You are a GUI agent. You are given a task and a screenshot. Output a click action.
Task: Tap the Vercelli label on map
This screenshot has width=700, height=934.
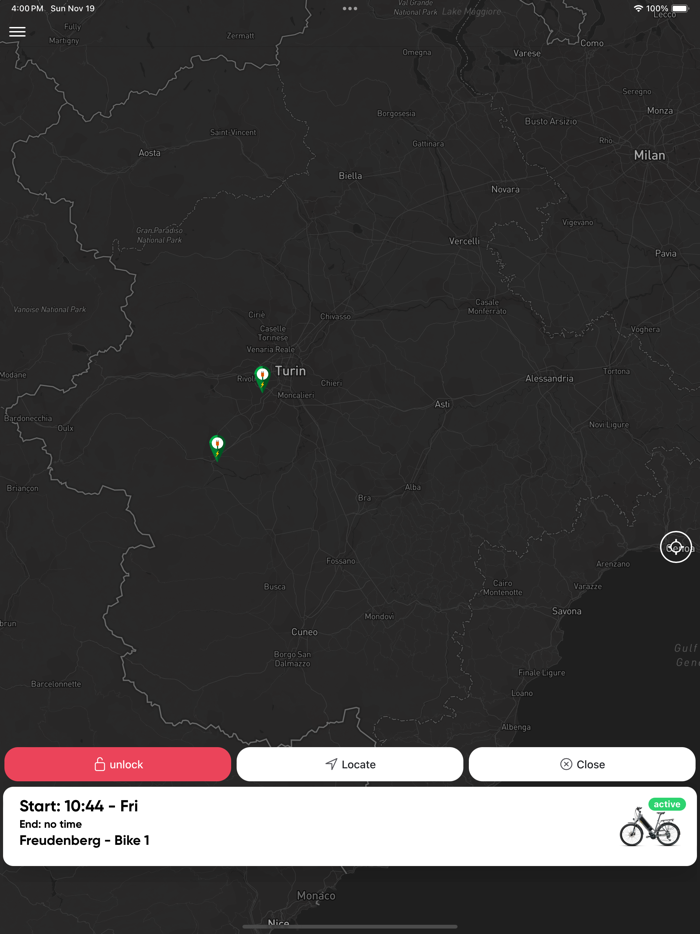464,241
